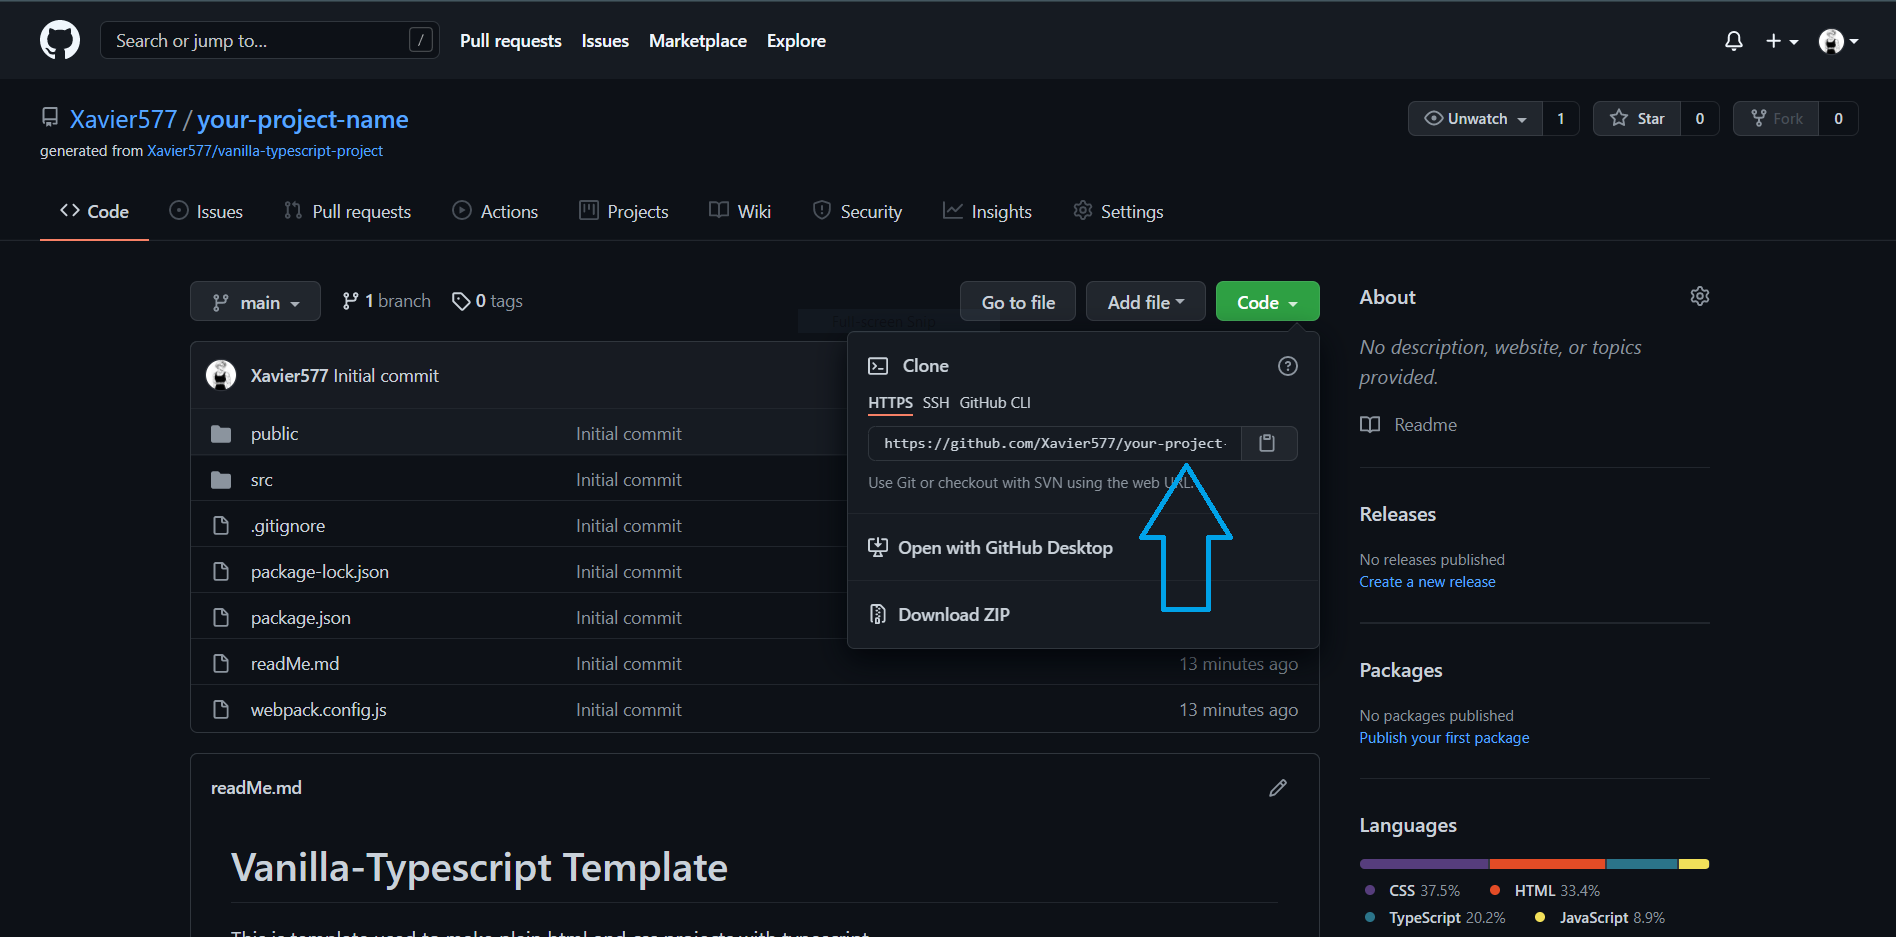
Task: Open the HTML 33.4% language entry
Action: [1545, 891]
